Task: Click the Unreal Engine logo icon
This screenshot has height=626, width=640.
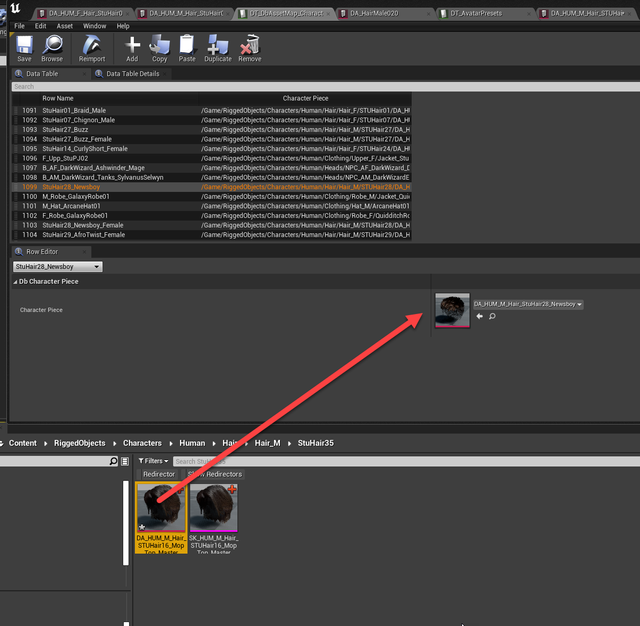Action: pyautogui.click(x=16, y=8)
